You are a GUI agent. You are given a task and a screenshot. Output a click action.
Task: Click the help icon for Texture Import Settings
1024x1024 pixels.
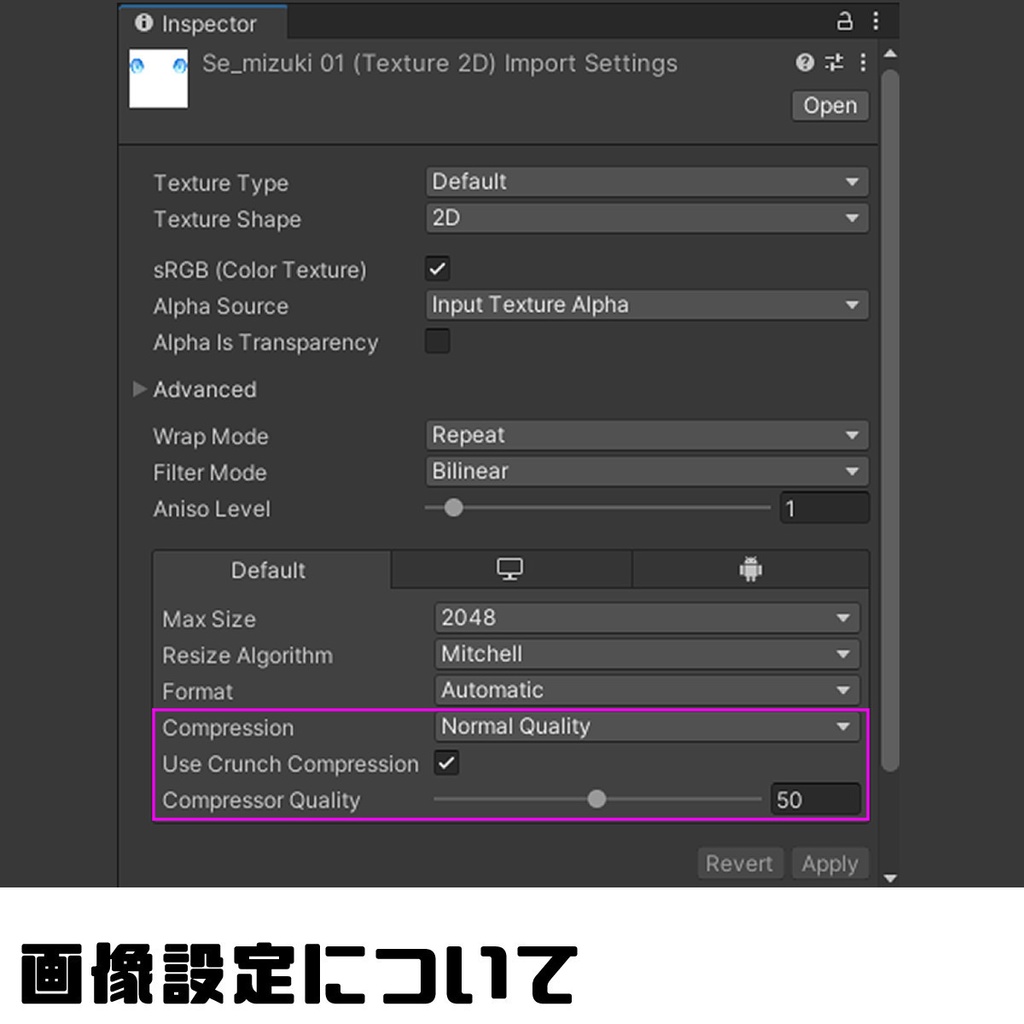804,63
